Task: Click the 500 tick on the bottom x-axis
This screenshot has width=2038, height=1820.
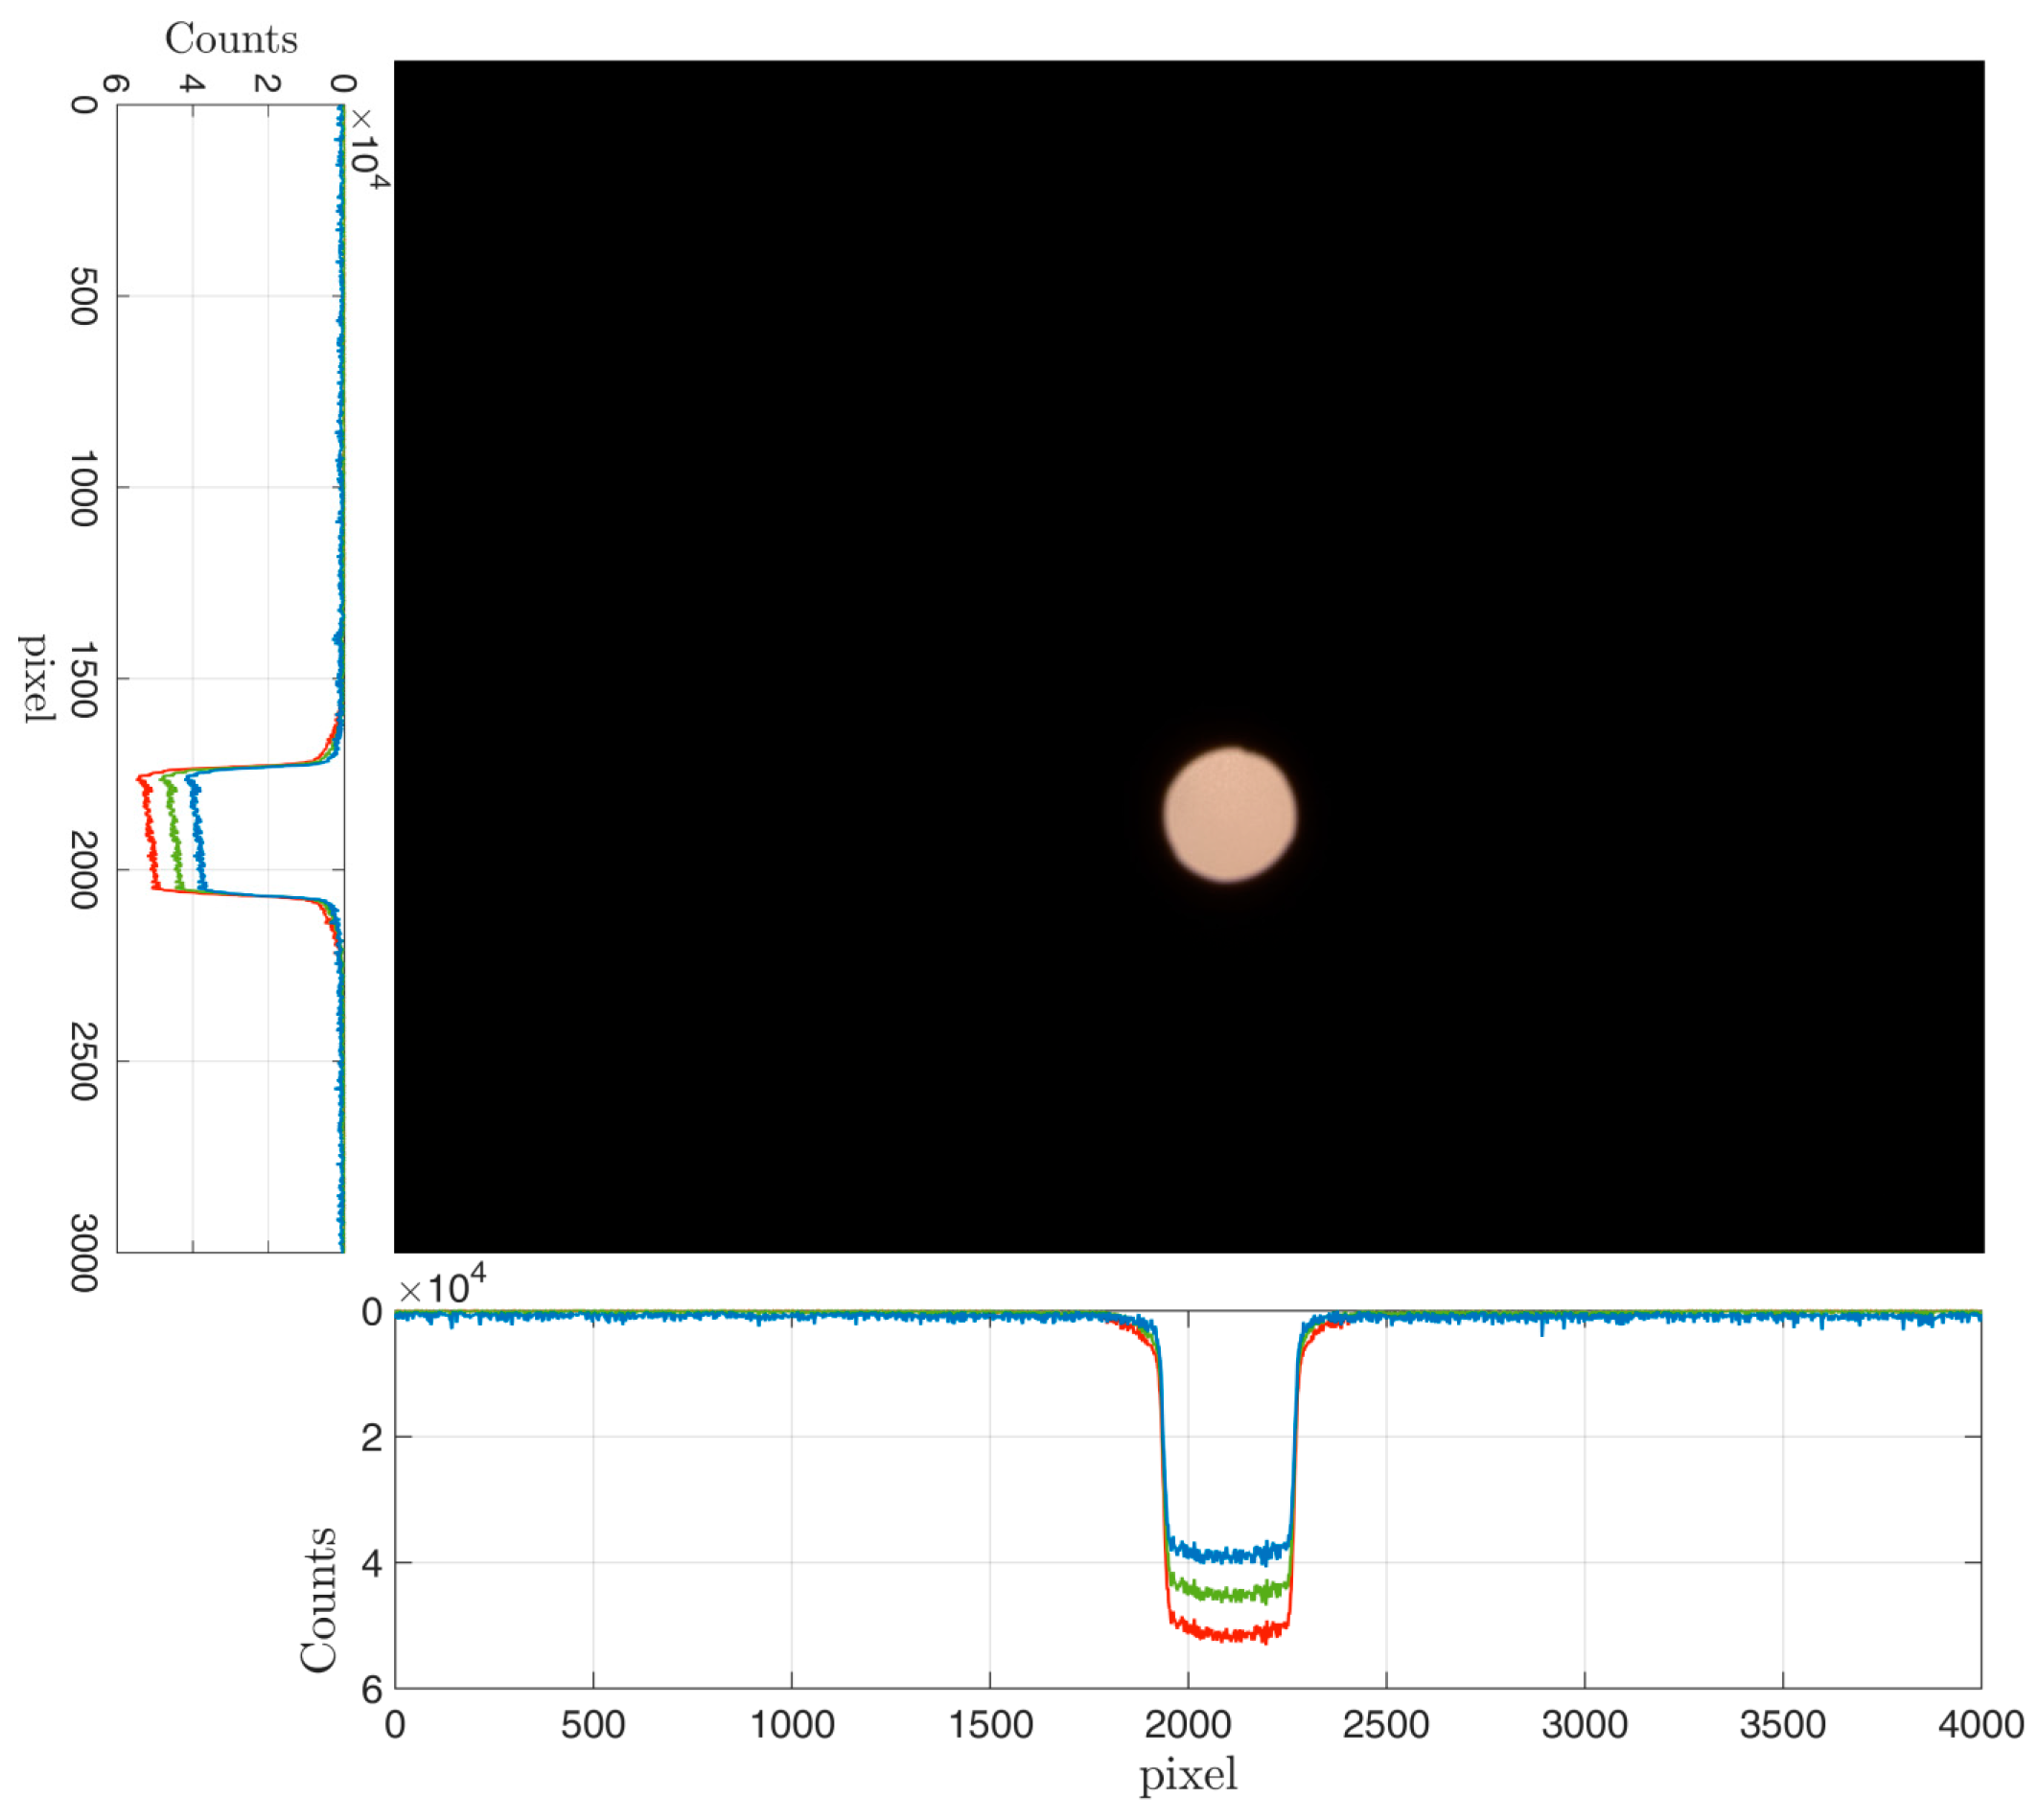Action: click(x=593, y=1724)
